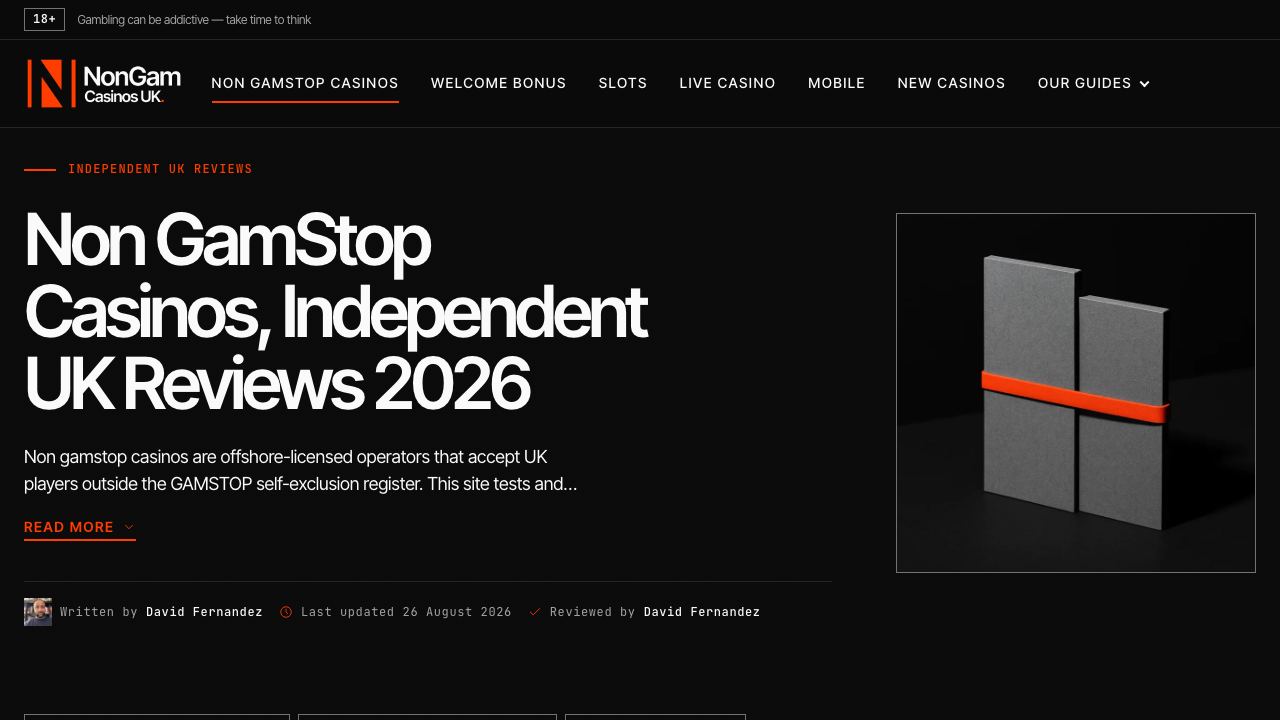Expand the Our Guides dropdown
Viewport: 1280px width, 720px height.
pyautogui.click(x=1094, y=83)
